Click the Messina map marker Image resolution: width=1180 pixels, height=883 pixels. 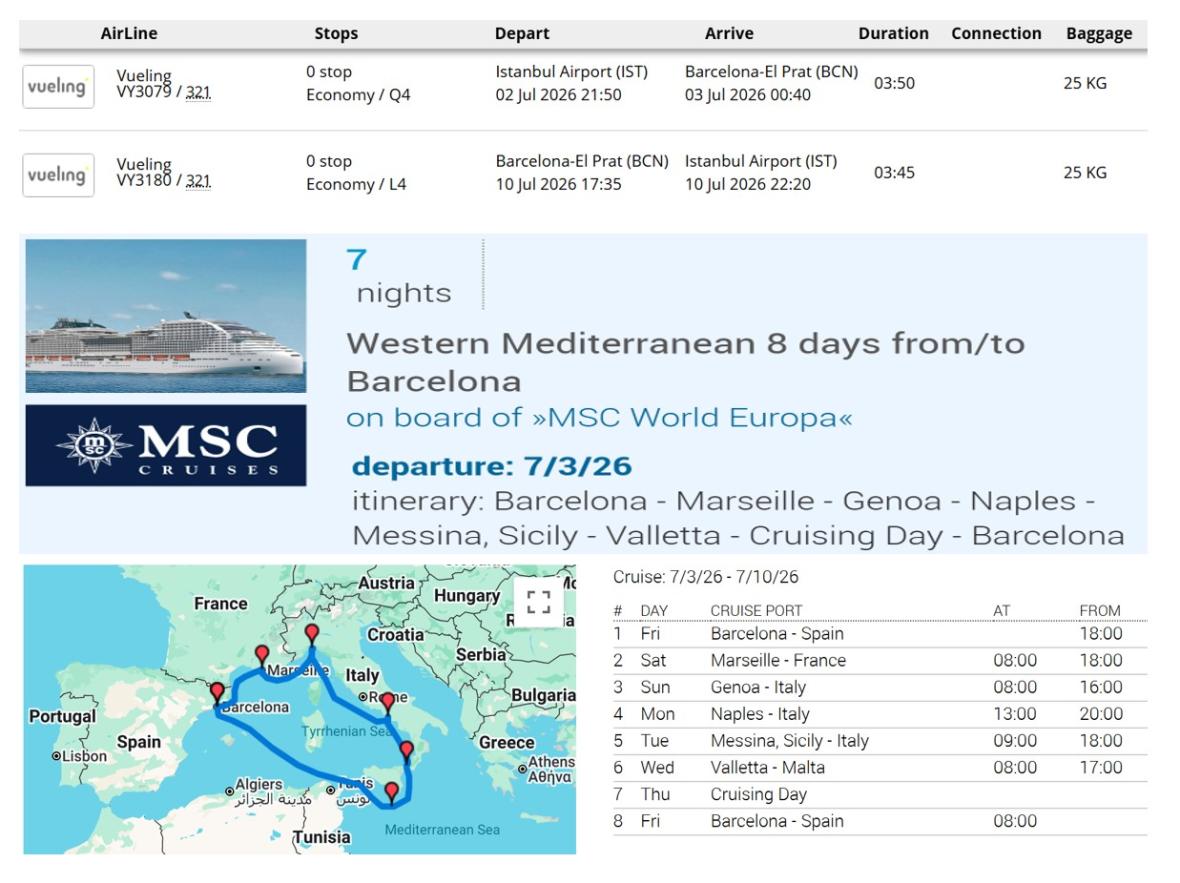point(406,751)
